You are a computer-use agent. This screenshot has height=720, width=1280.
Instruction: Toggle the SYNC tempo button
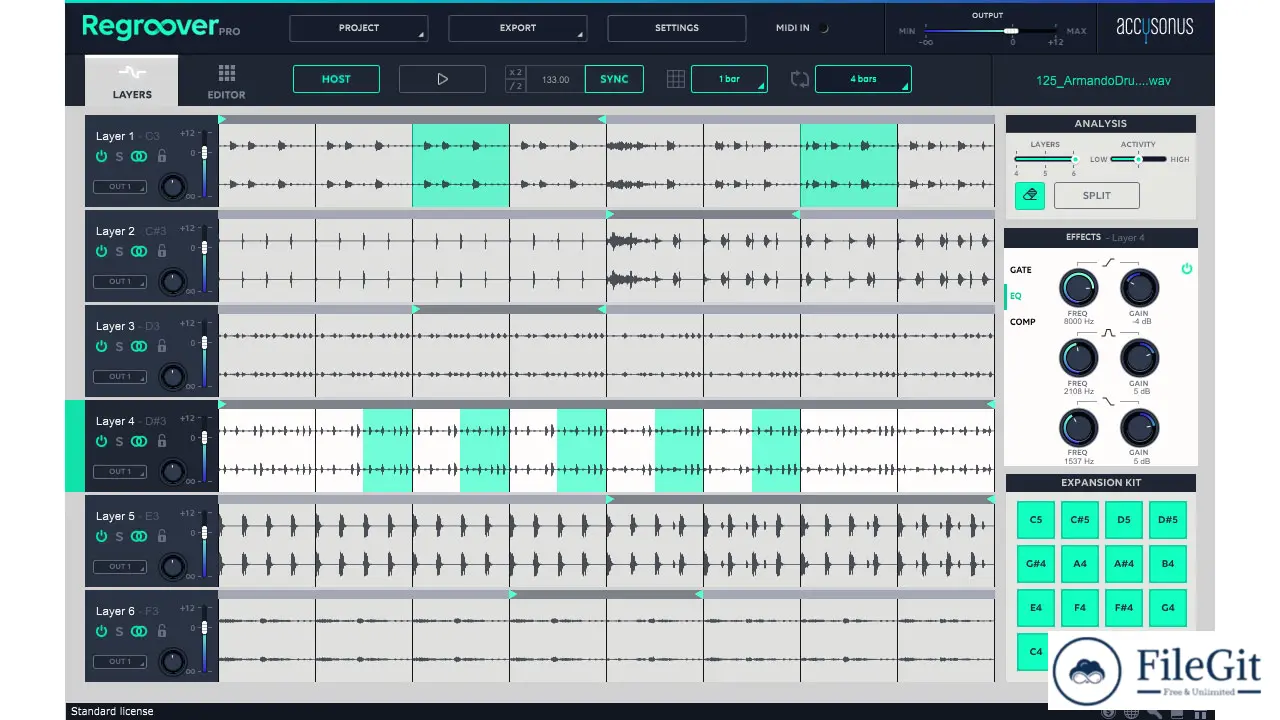tap(614, 79)
